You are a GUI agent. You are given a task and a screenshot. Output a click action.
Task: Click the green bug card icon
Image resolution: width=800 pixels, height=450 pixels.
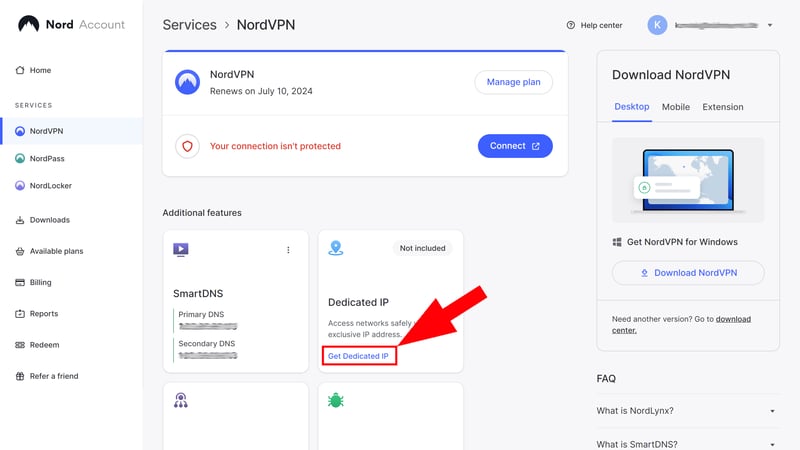click(336, 401)
